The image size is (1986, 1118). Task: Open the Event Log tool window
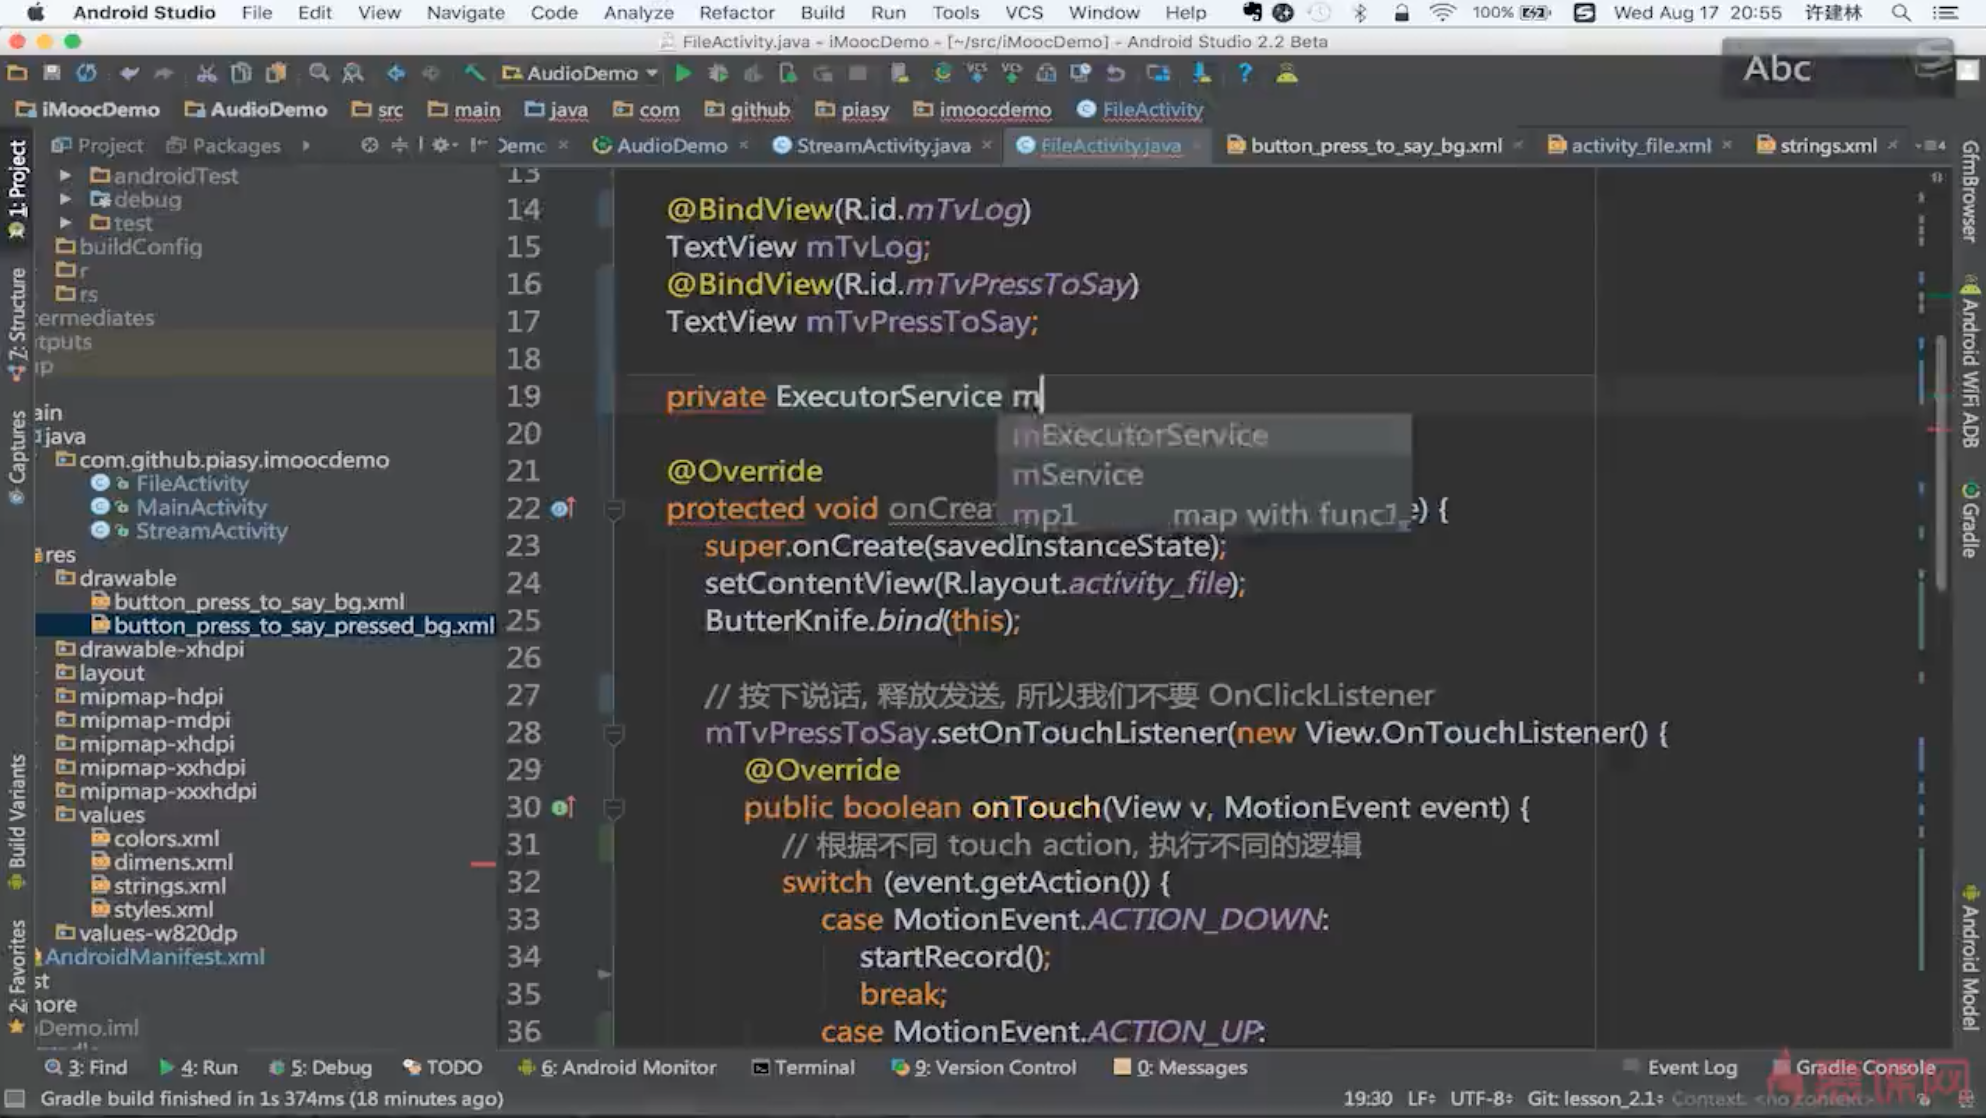[x=1680, y=1067]
